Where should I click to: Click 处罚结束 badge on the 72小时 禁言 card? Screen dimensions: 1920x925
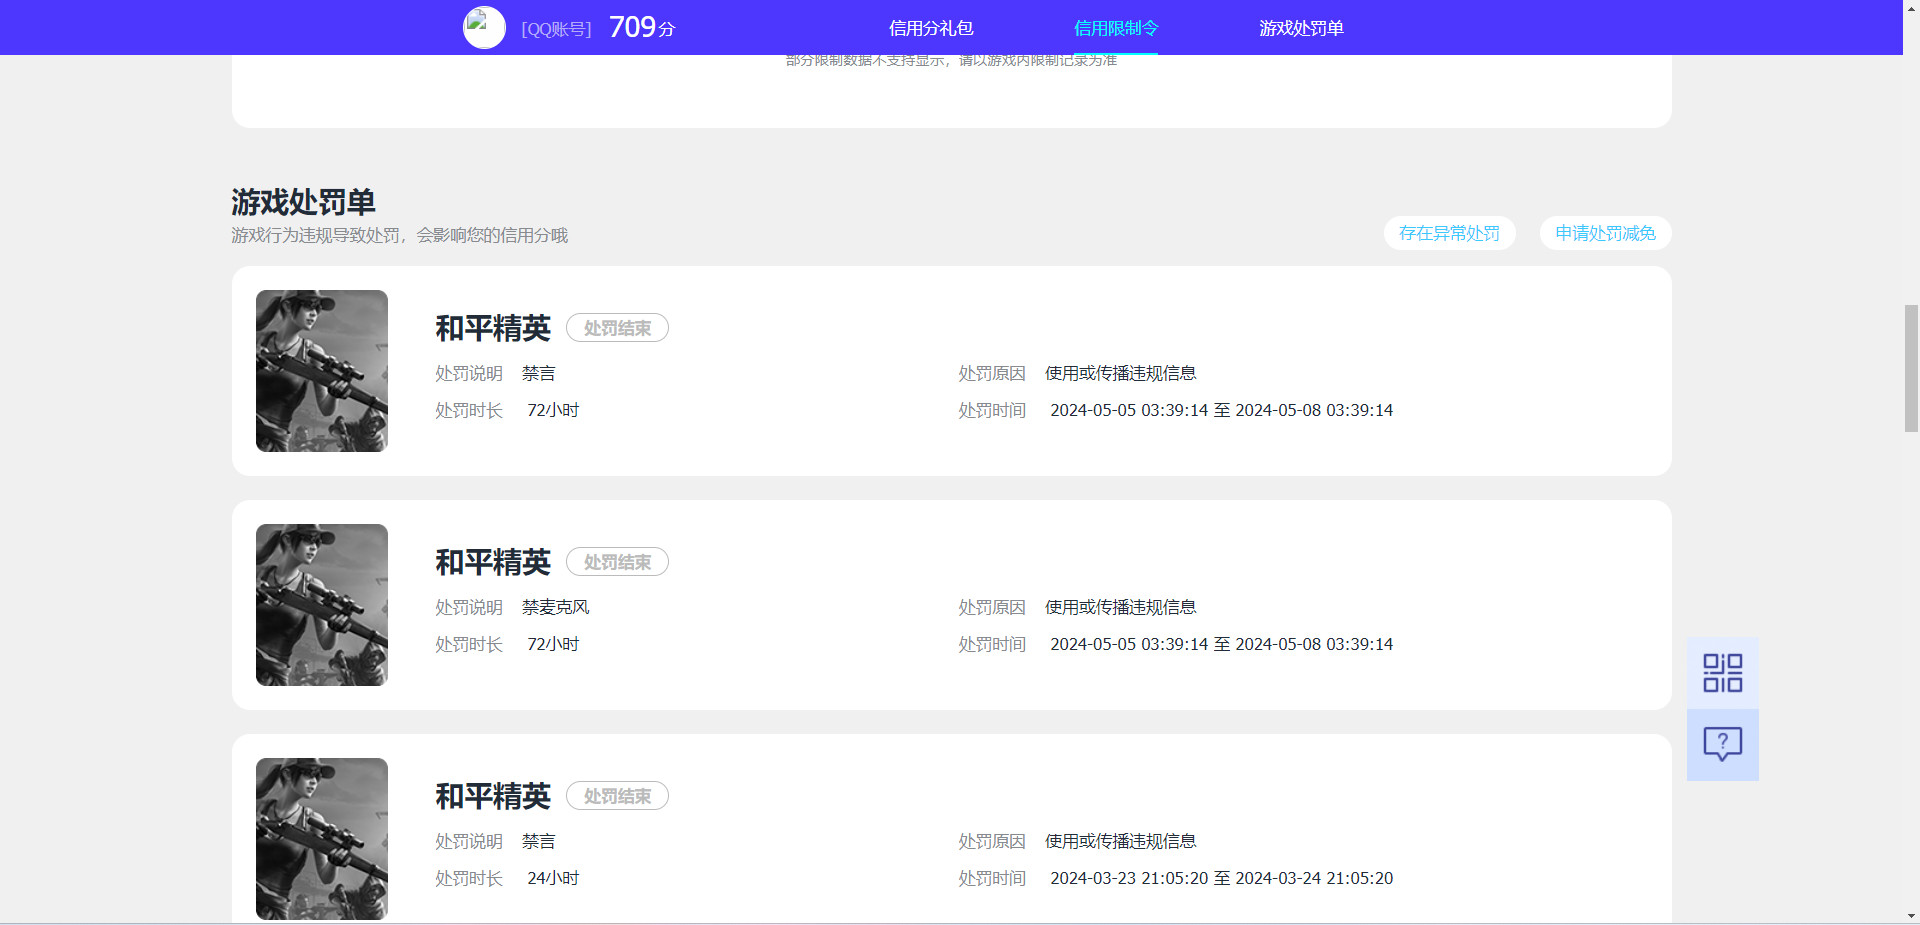pos(617,328)
